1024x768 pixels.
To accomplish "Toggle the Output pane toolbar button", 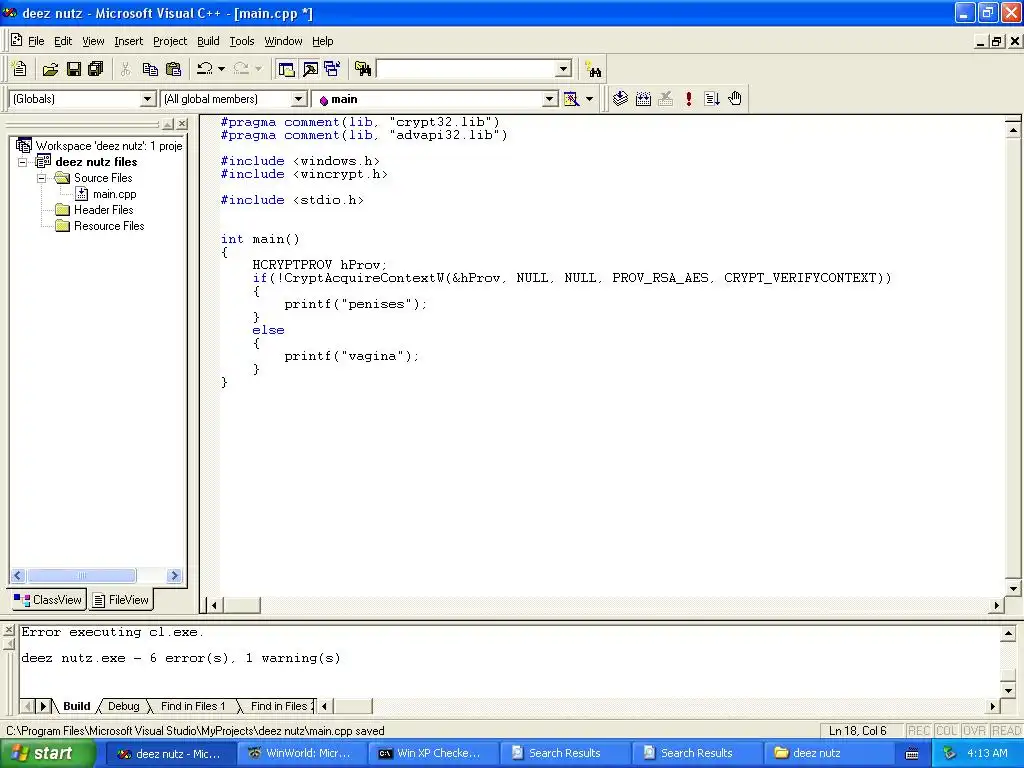I will [x=310, y=69].
